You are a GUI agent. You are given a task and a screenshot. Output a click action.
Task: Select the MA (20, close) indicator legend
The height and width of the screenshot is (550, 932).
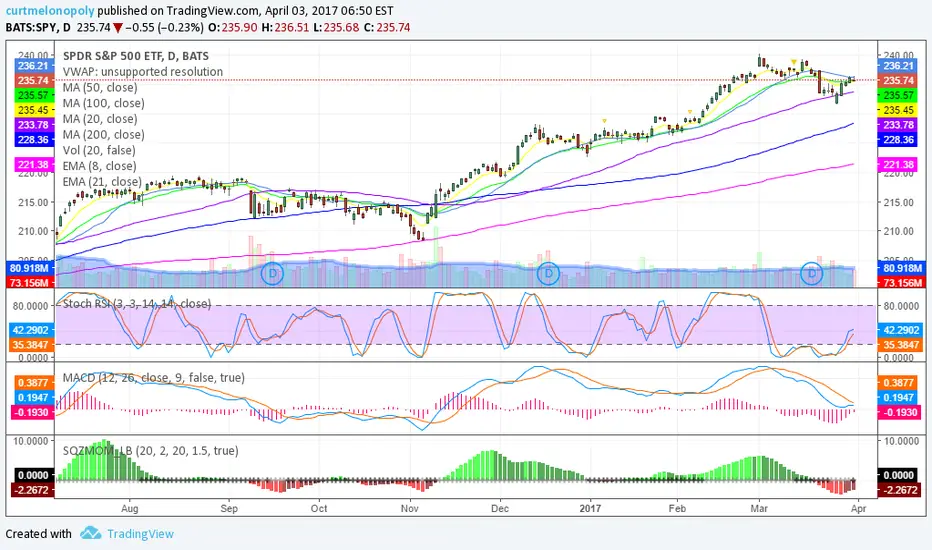tap(100, 119)
